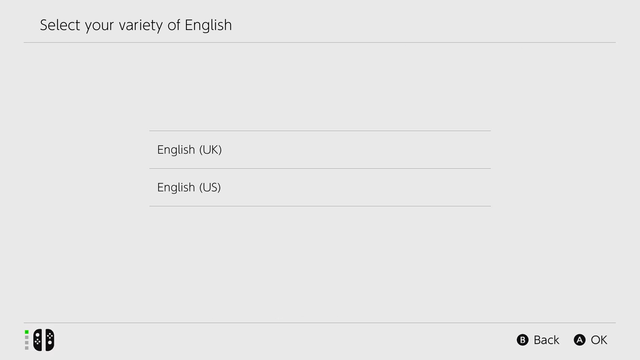
Task: Click the '(US)' text in the second option
Action: (x=210, y=187)
